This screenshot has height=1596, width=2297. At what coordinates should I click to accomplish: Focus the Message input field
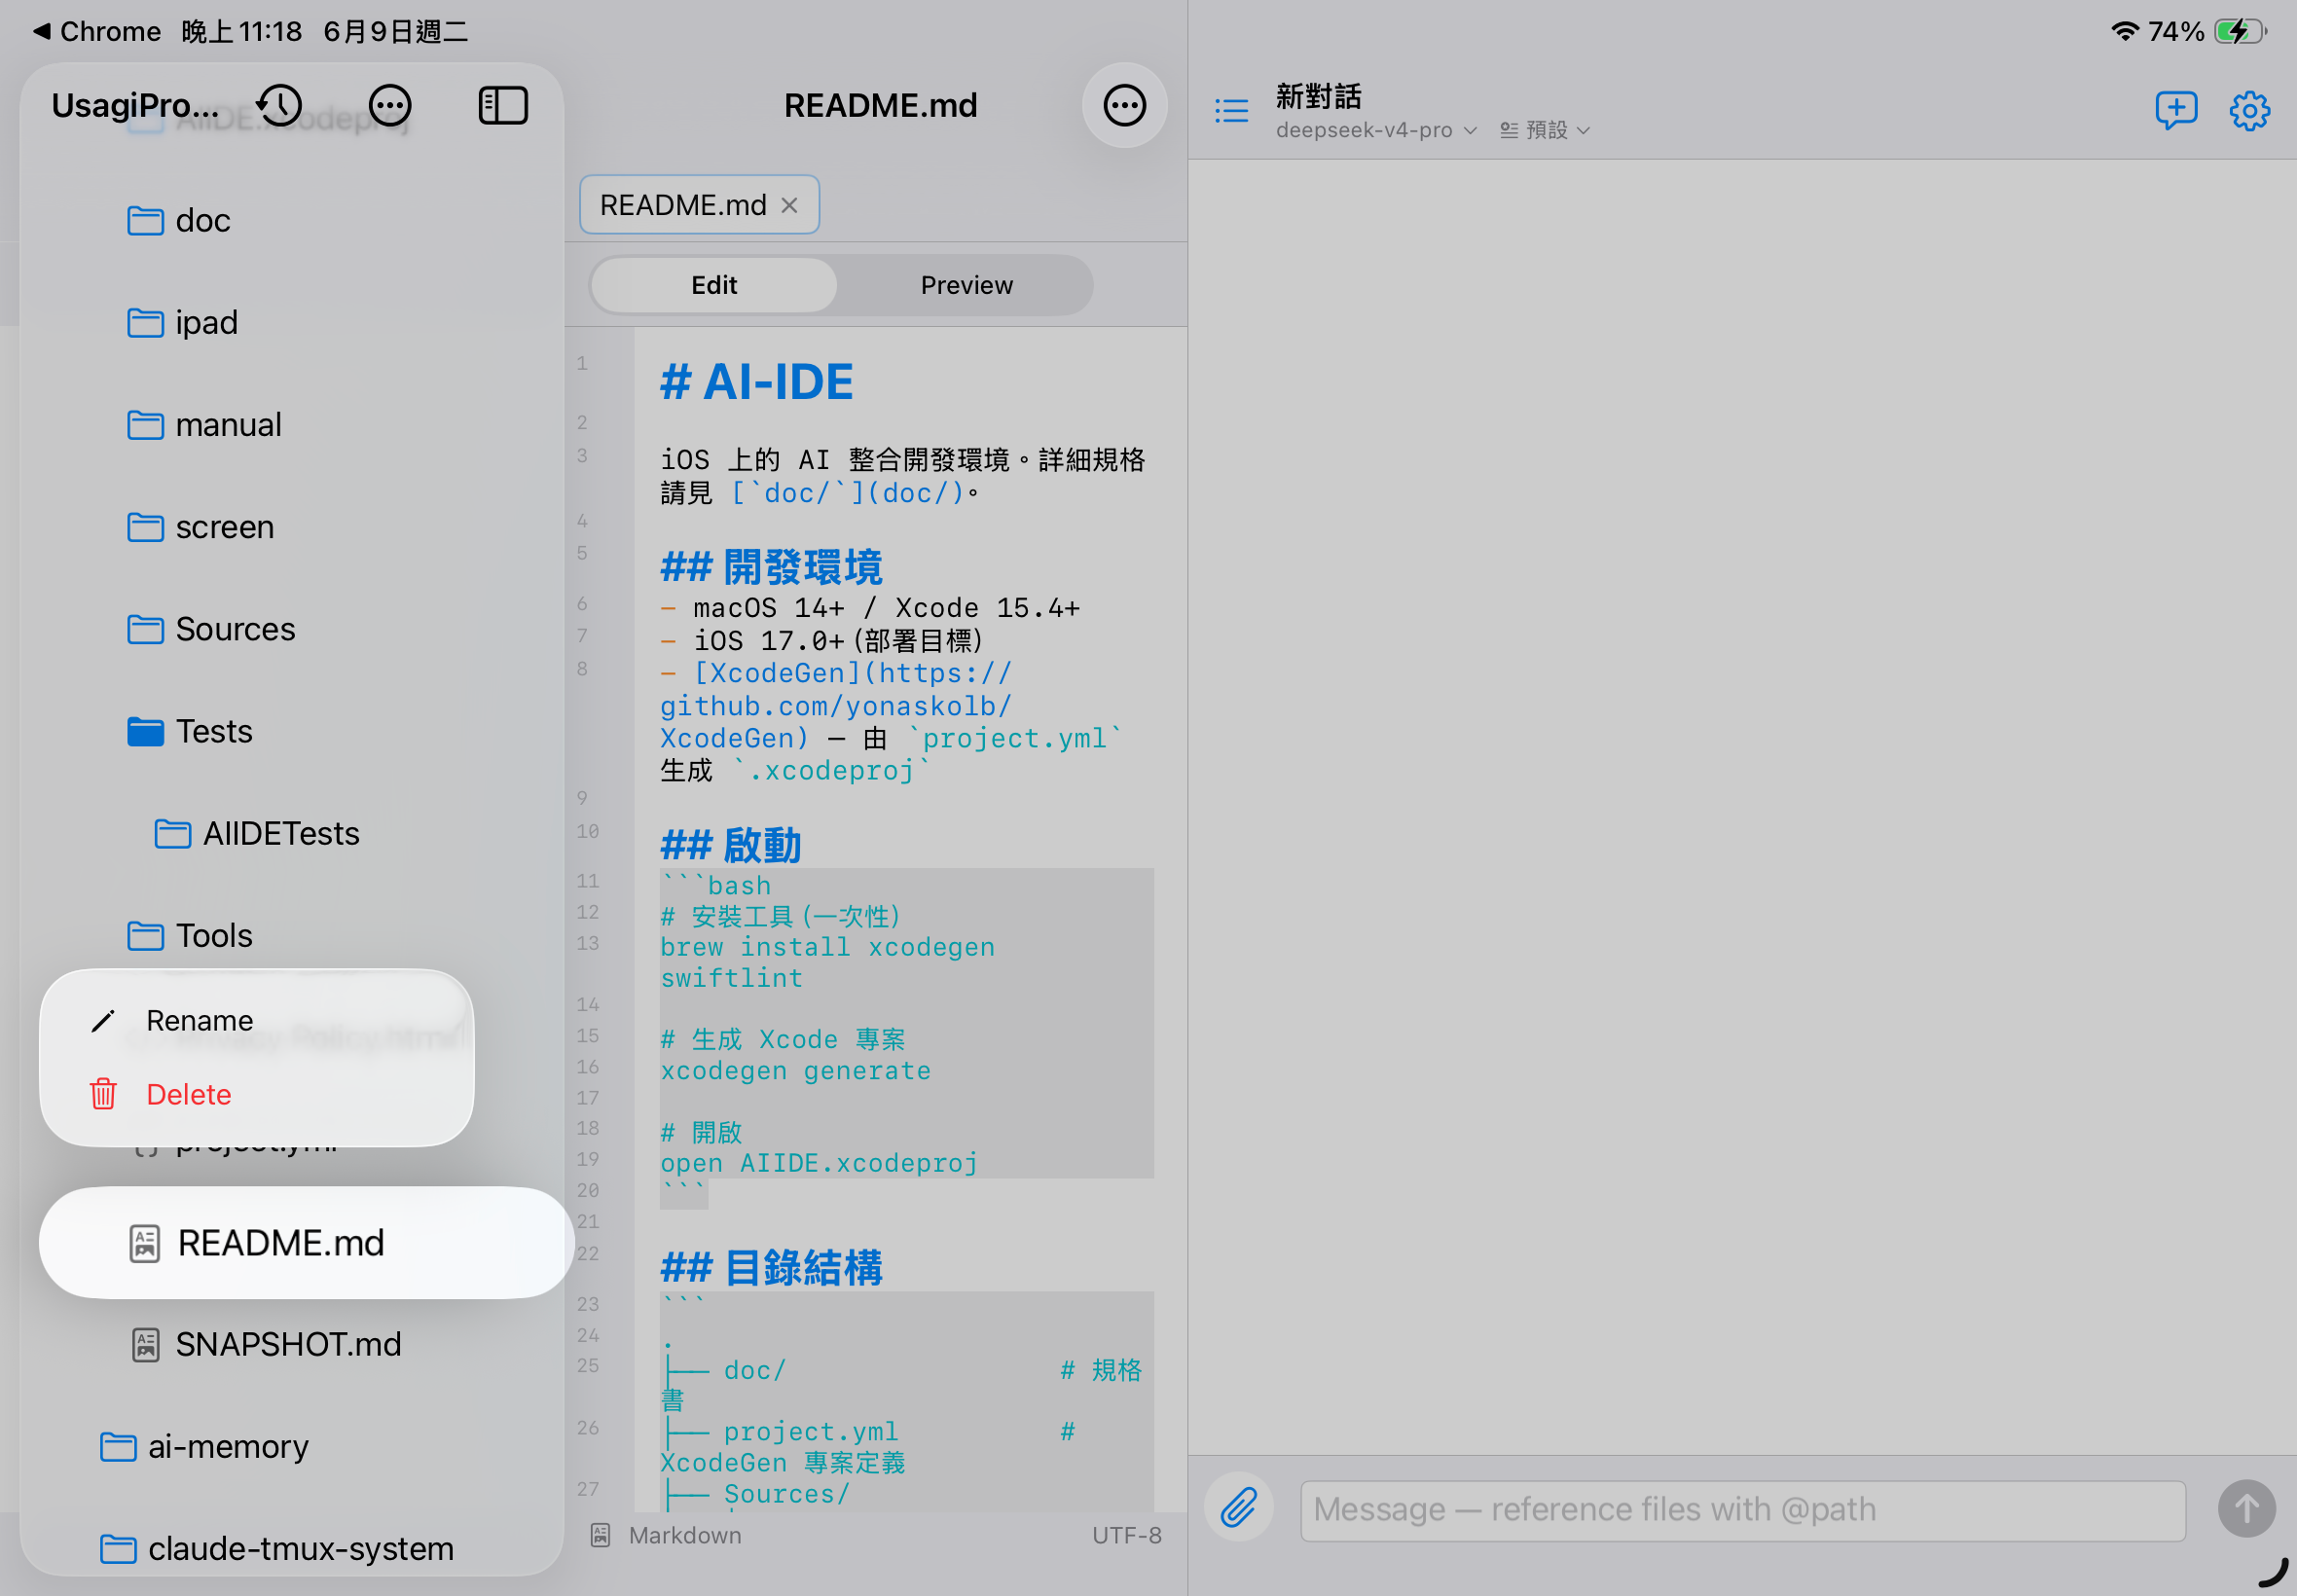click(x=1742, y=1509)
